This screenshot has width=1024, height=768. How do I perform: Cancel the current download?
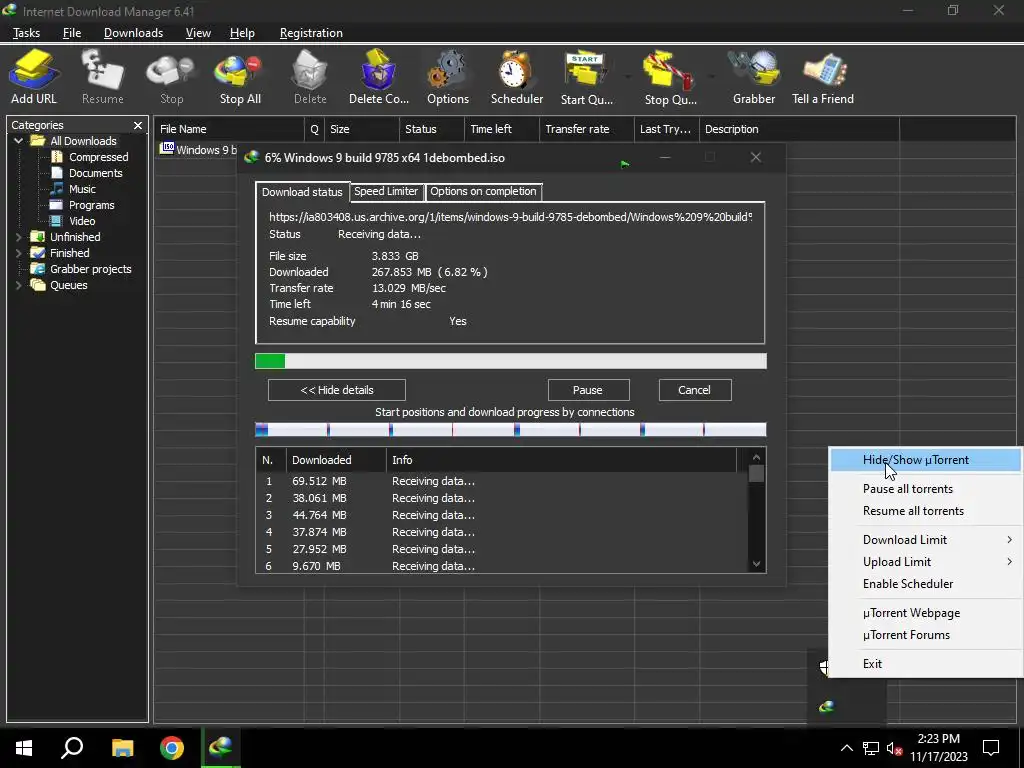(694, 390)
